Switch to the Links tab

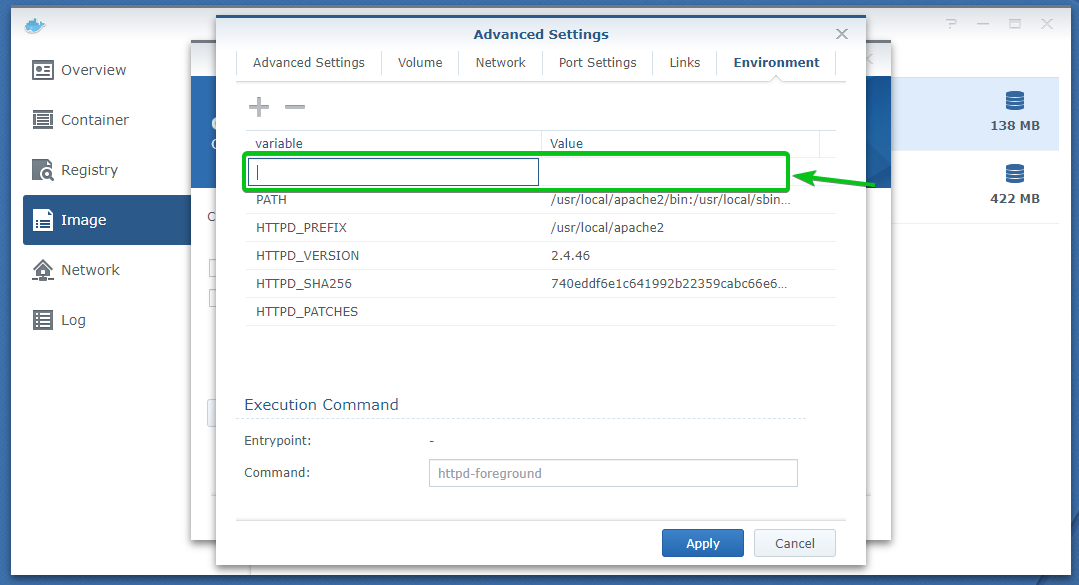[685, 62]
